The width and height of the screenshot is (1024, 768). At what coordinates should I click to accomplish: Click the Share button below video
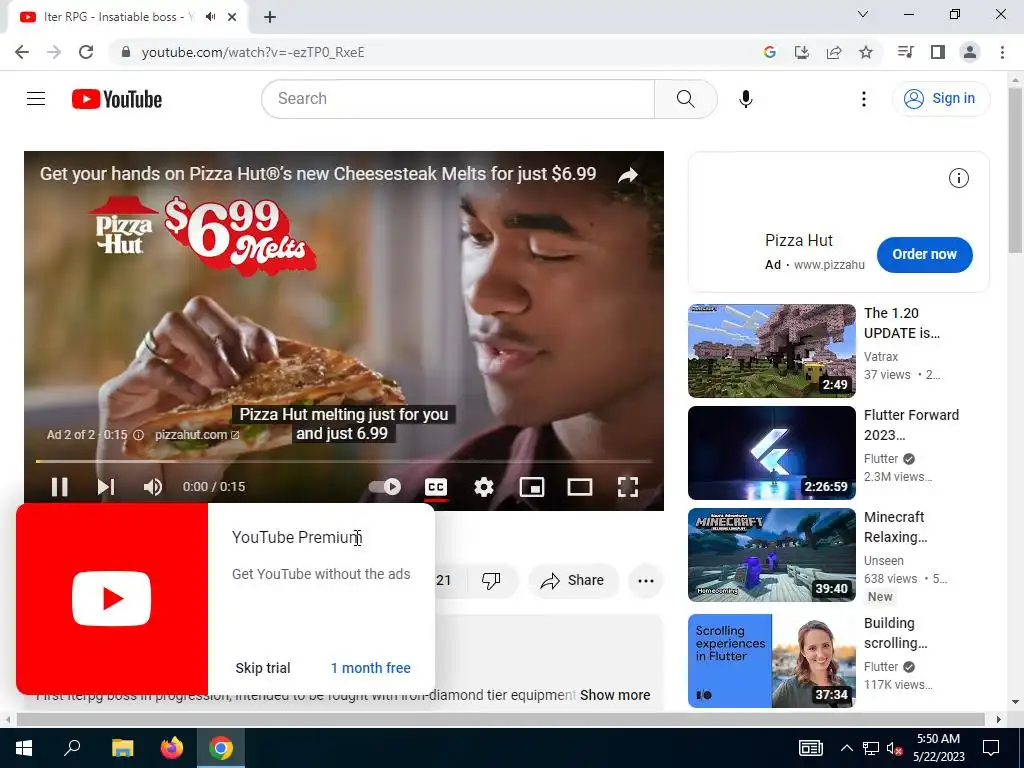[572, 580]
